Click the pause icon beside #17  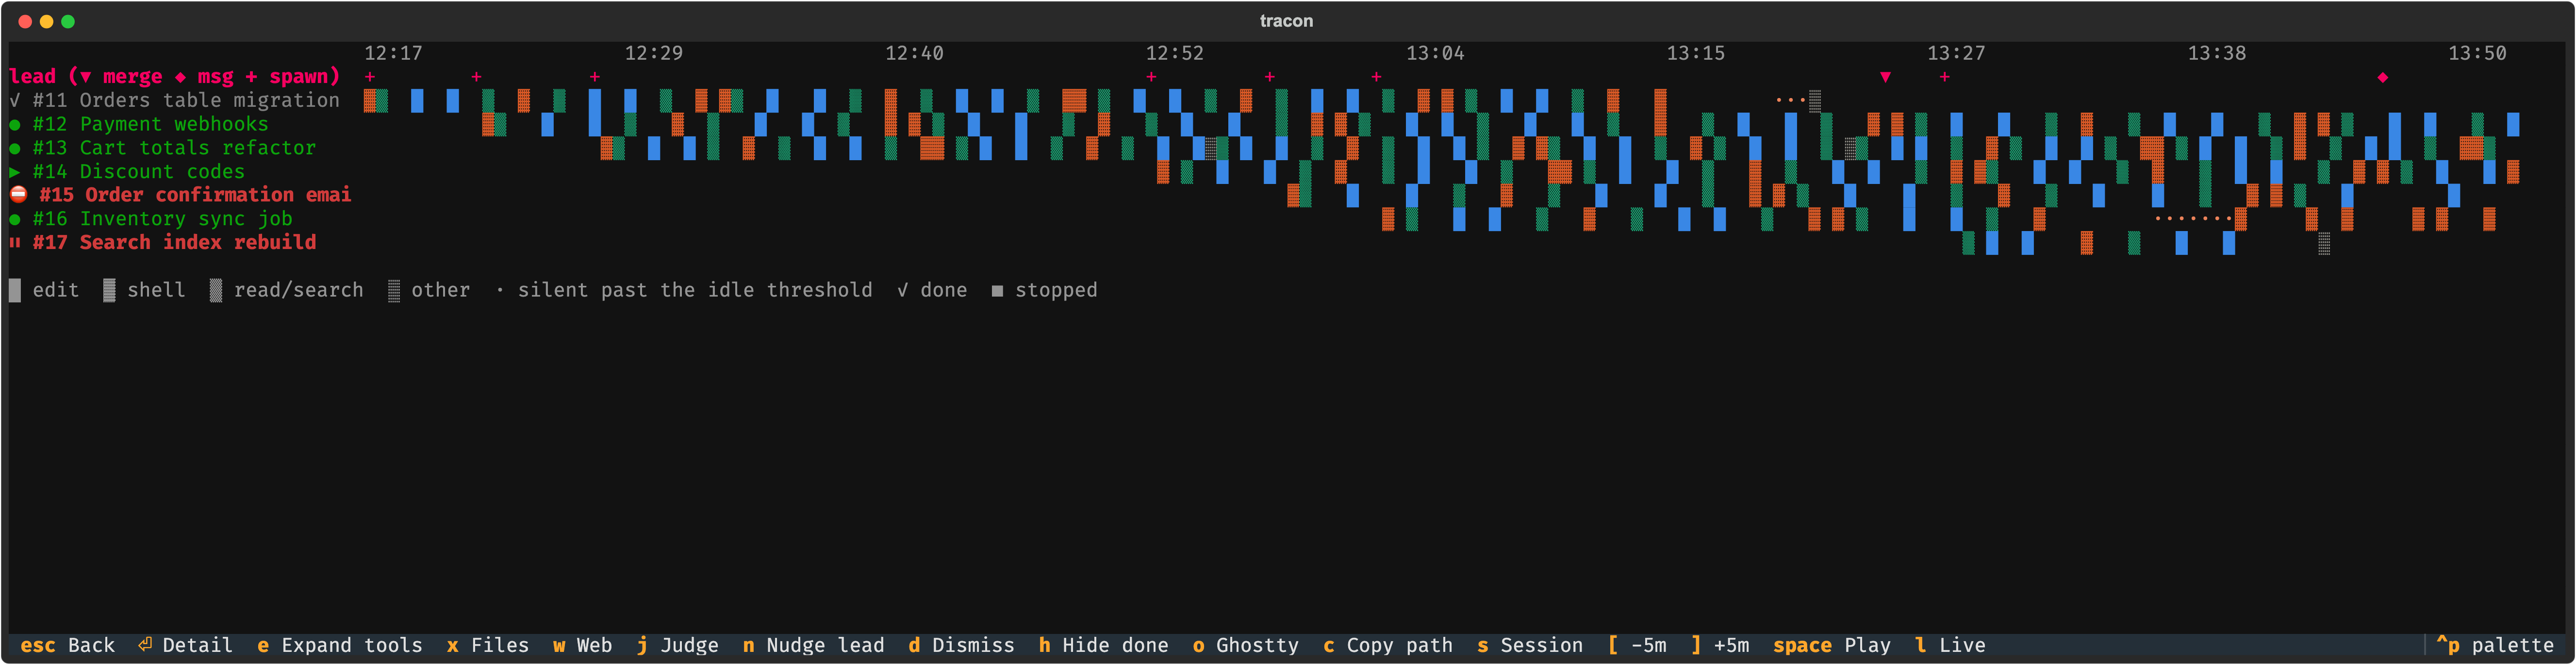[x=15, y=243]
